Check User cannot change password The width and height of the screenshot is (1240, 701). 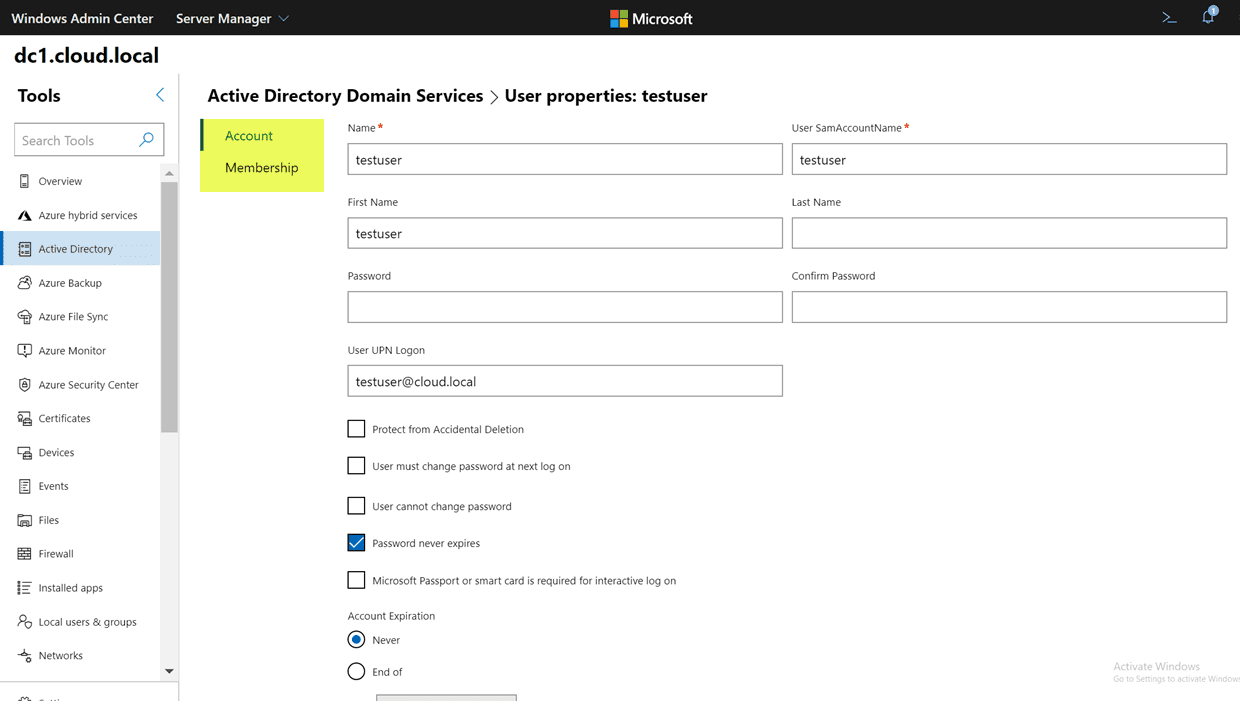click(x=356, y=506)
